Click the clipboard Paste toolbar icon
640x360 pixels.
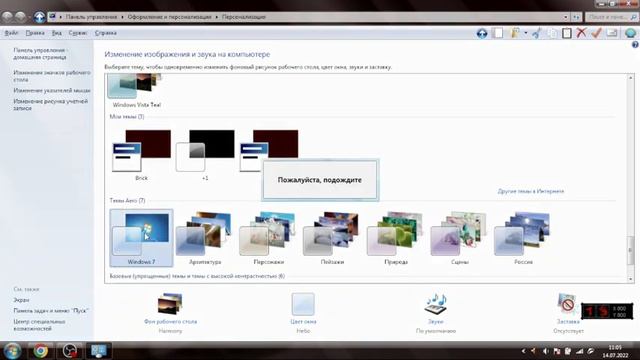567,33
